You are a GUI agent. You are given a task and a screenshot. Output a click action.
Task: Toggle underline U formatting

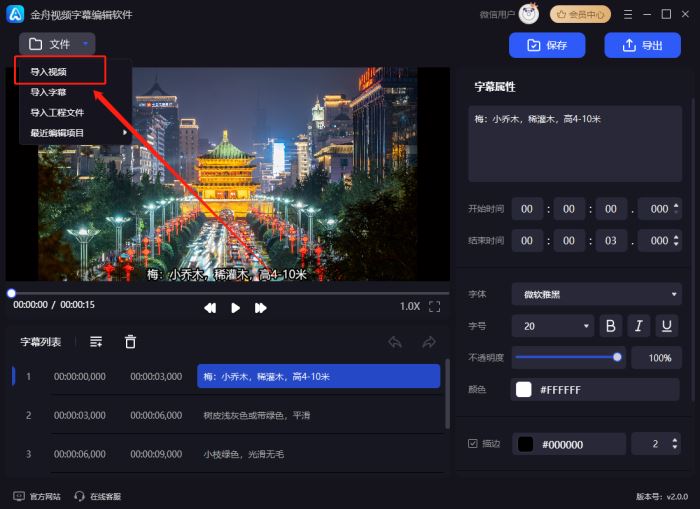pos(667,326)
